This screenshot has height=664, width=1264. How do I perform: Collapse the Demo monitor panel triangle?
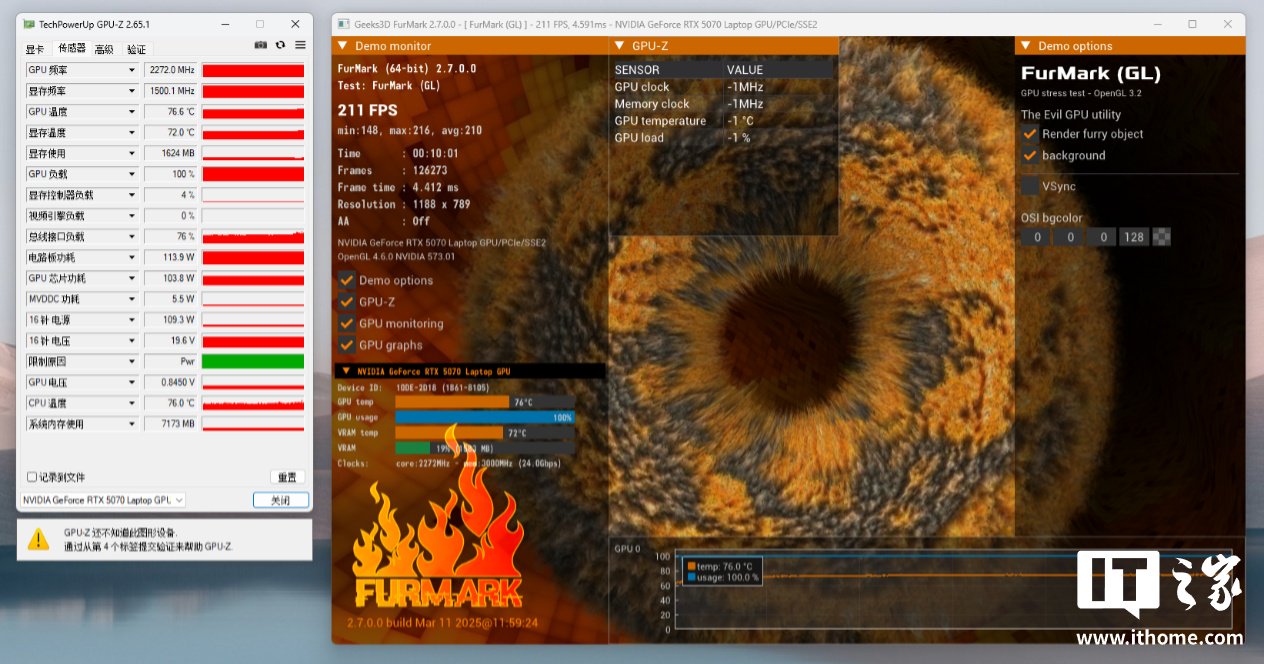click(342, 46)
